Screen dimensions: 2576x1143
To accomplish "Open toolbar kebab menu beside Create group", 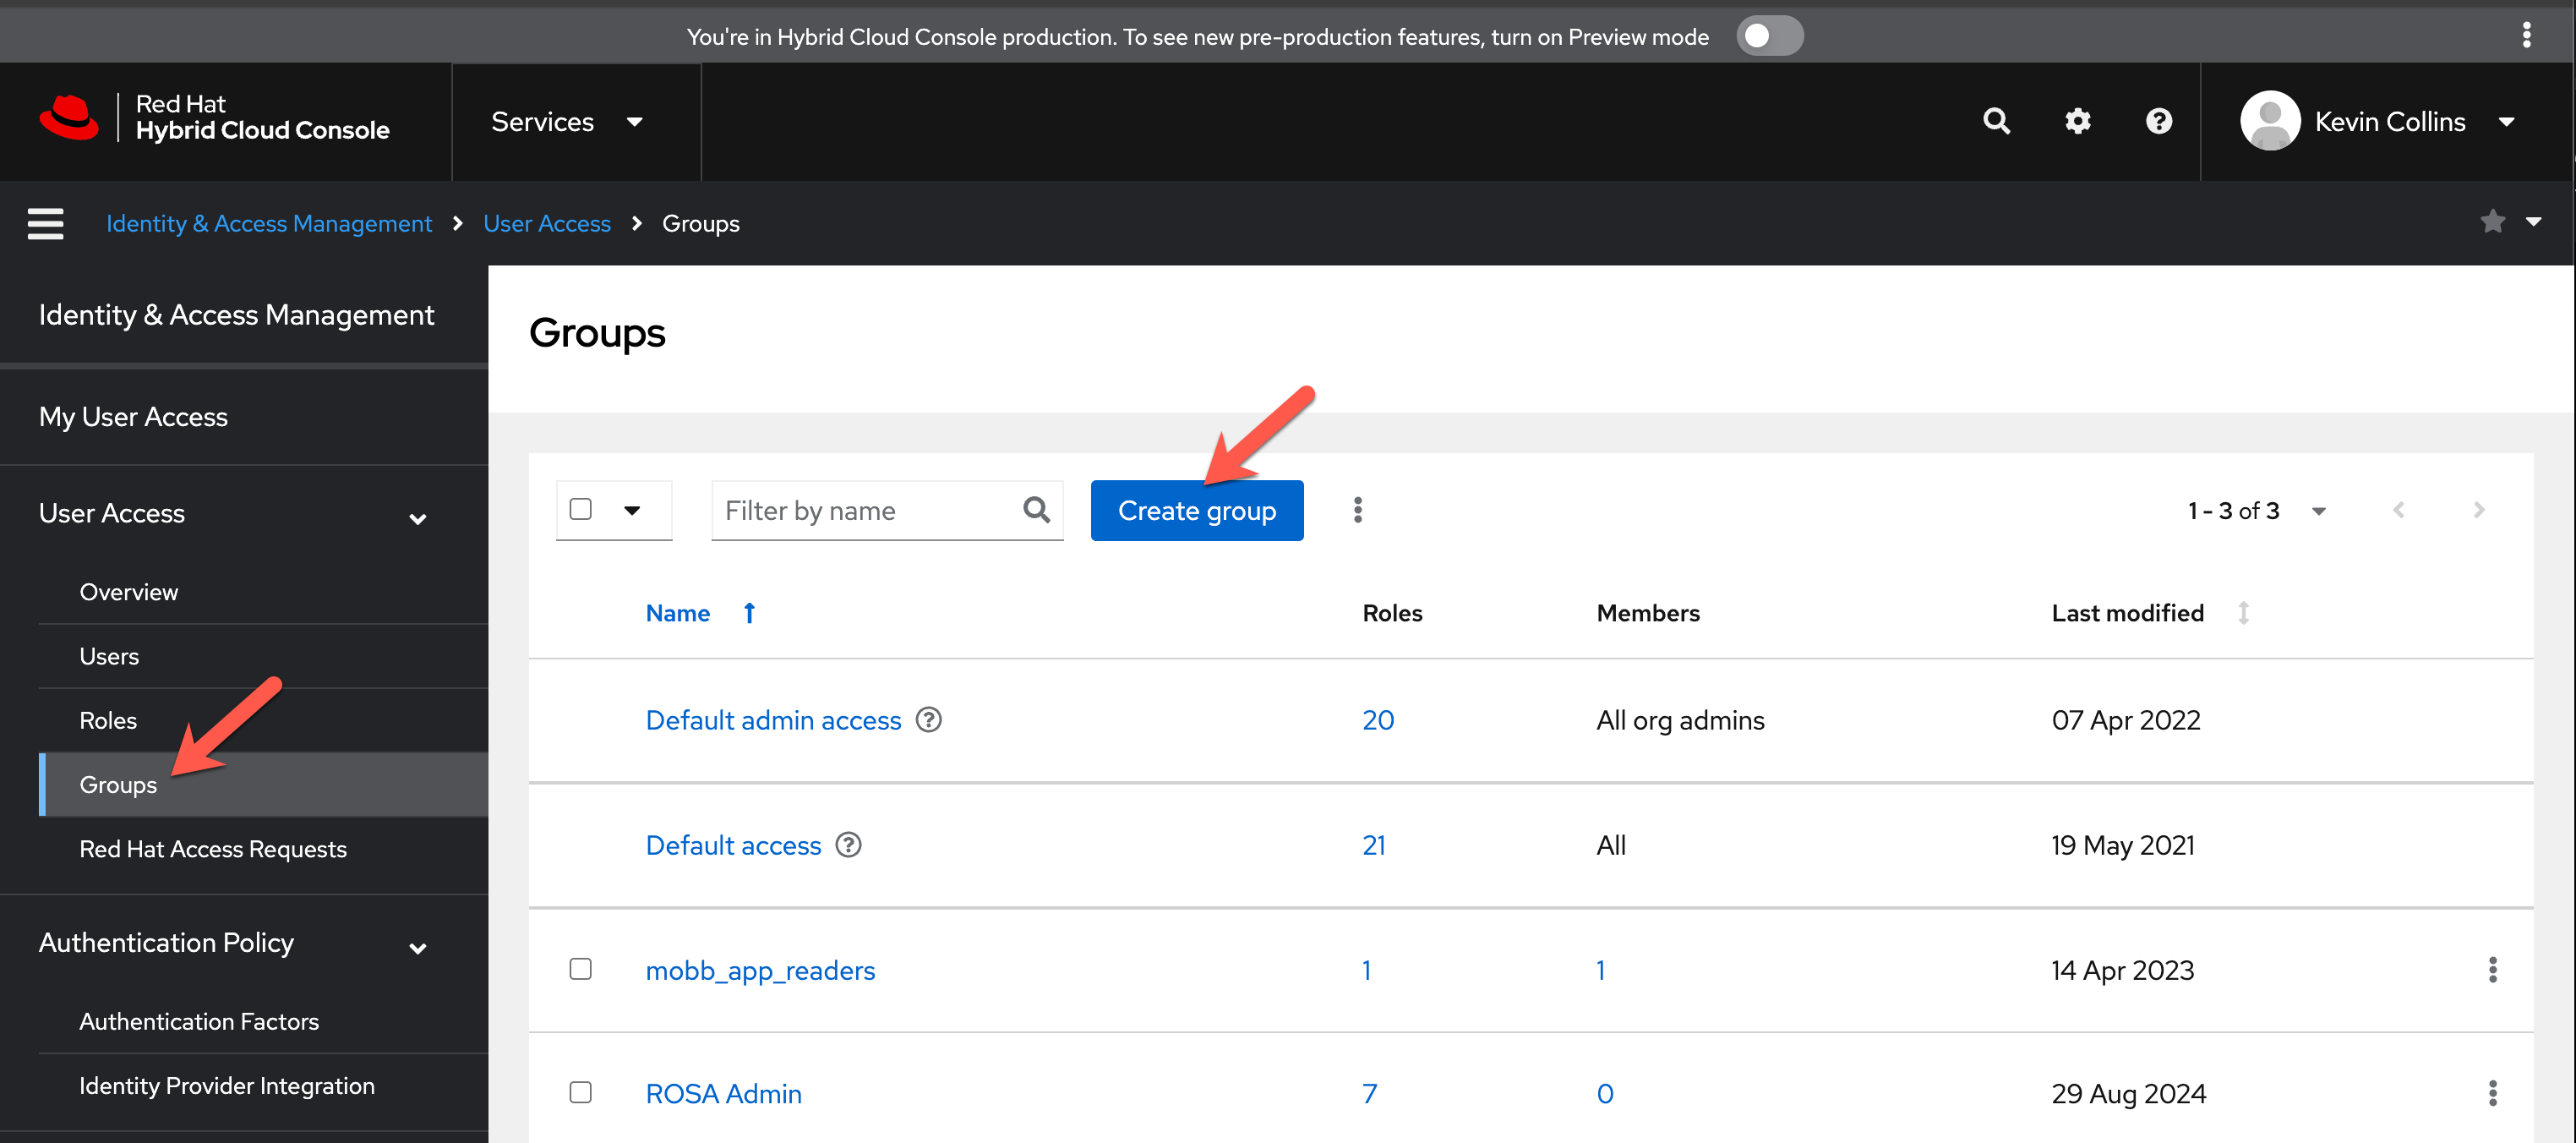I will [1357, 510].
